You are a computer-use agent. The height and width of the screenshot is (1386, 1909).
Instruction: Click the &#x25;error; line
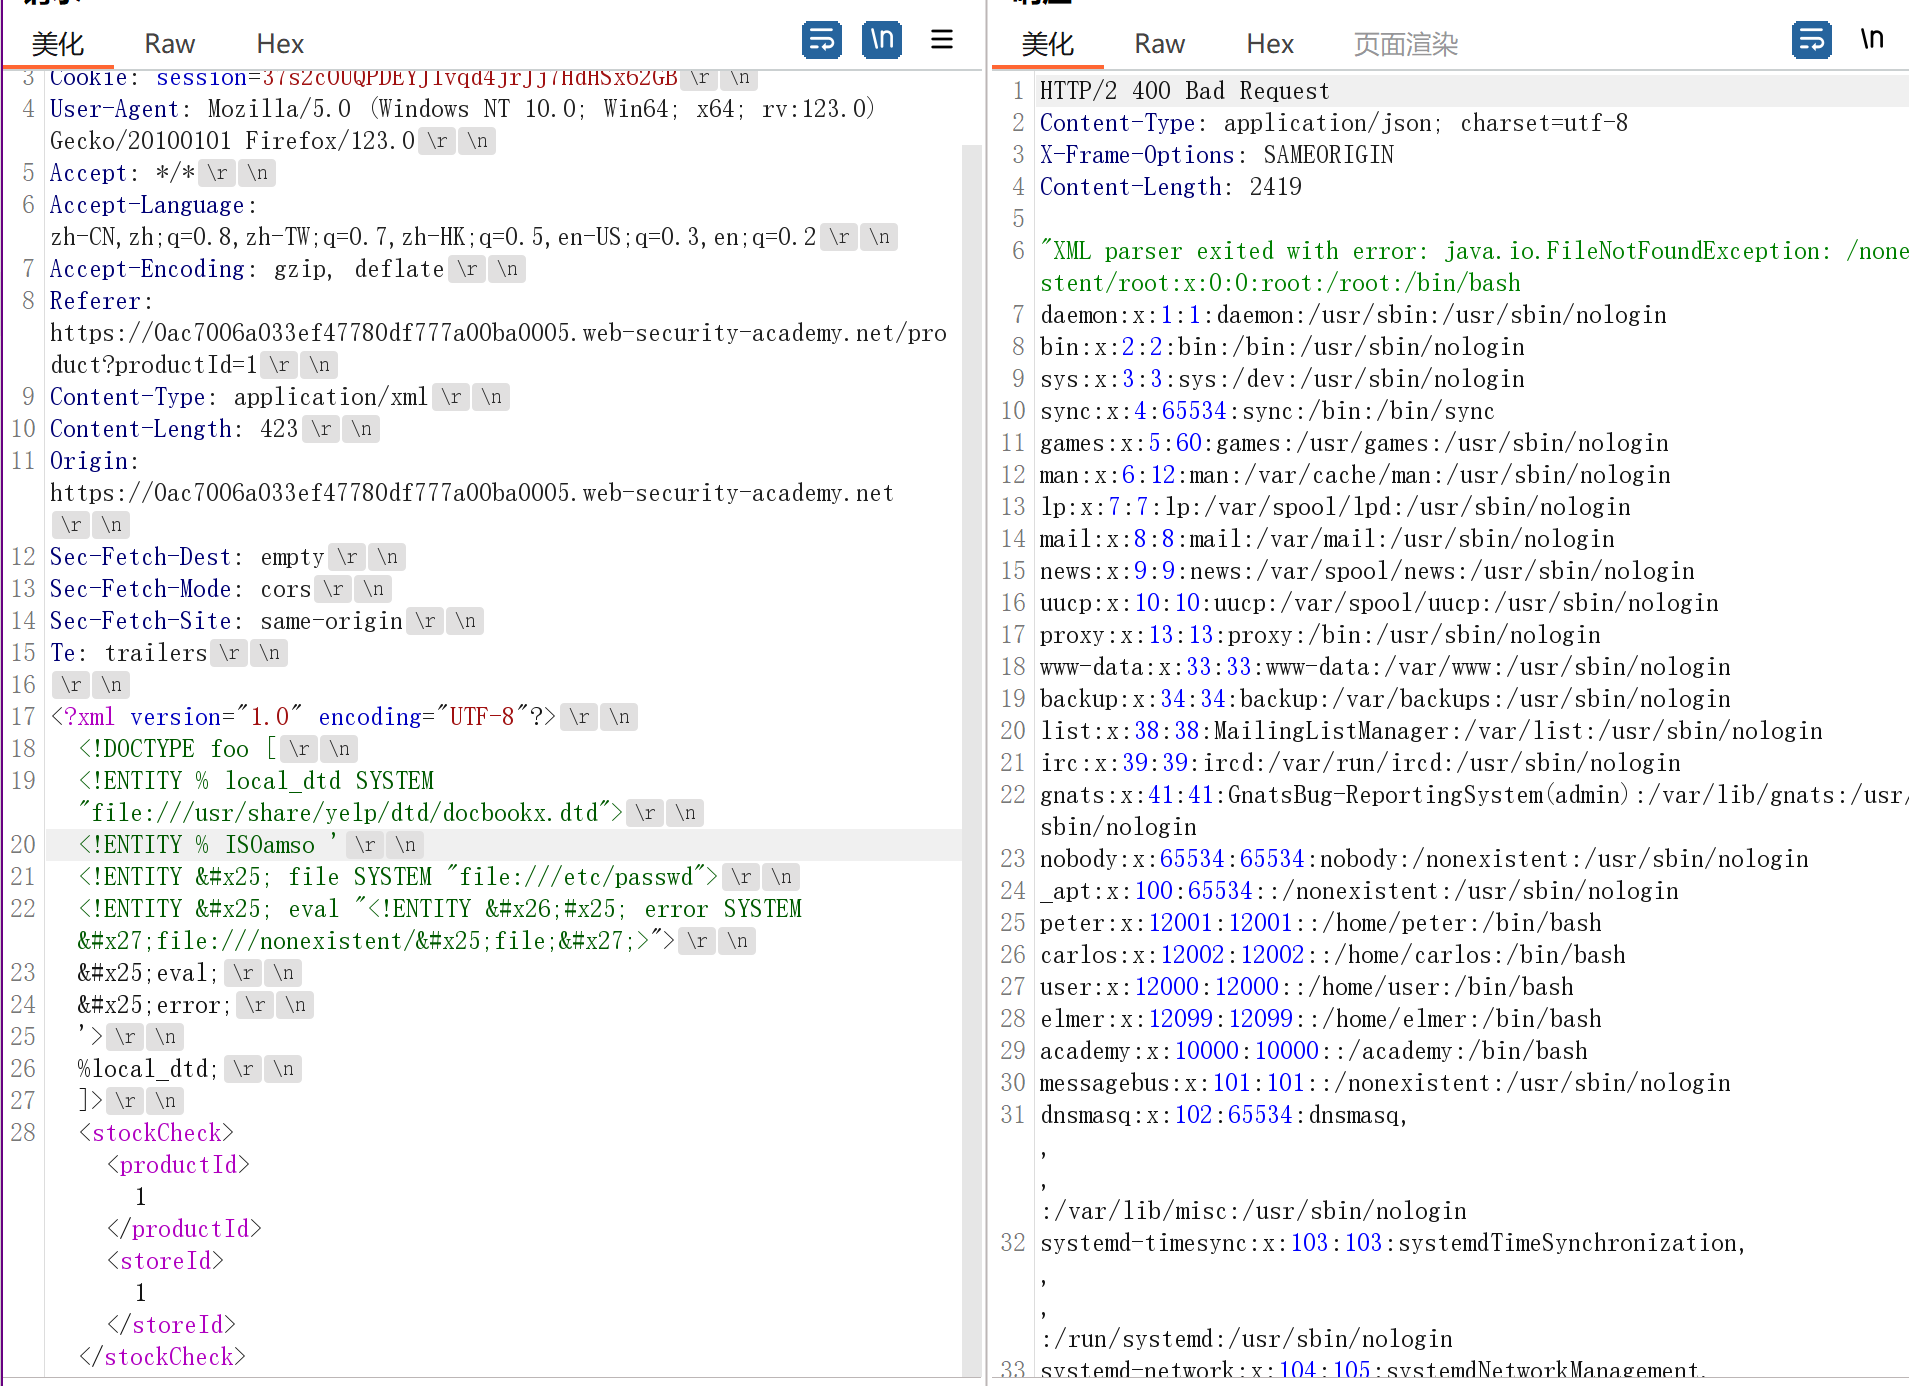click(154, 1005)
